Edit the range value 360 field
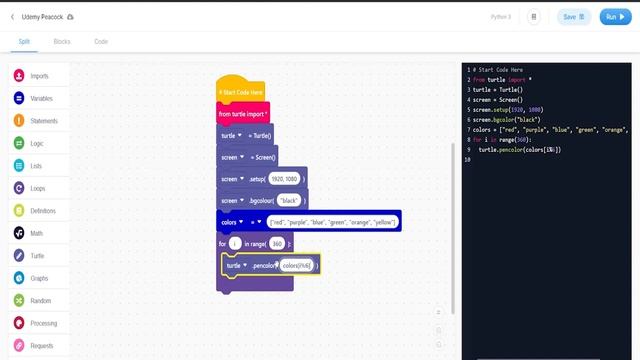The image size is (640, 360). click(277, 244)
